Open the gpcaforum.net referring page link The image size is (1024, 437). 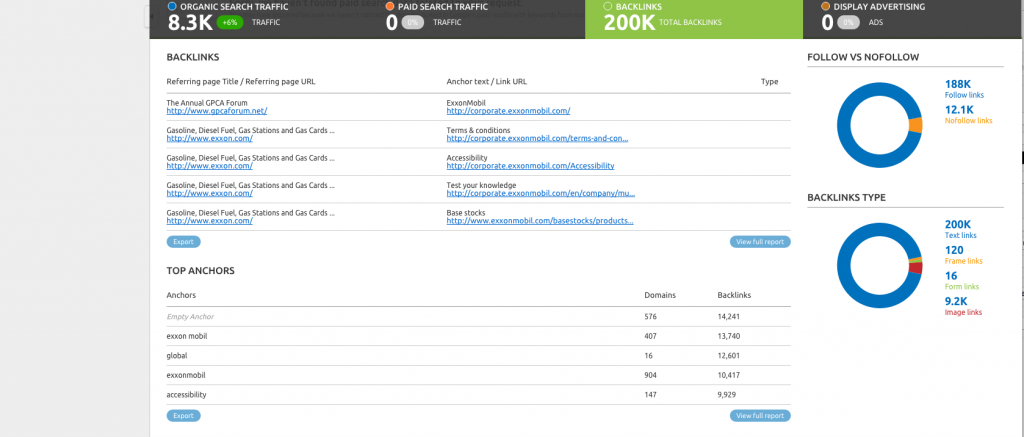tap(217, 111)
